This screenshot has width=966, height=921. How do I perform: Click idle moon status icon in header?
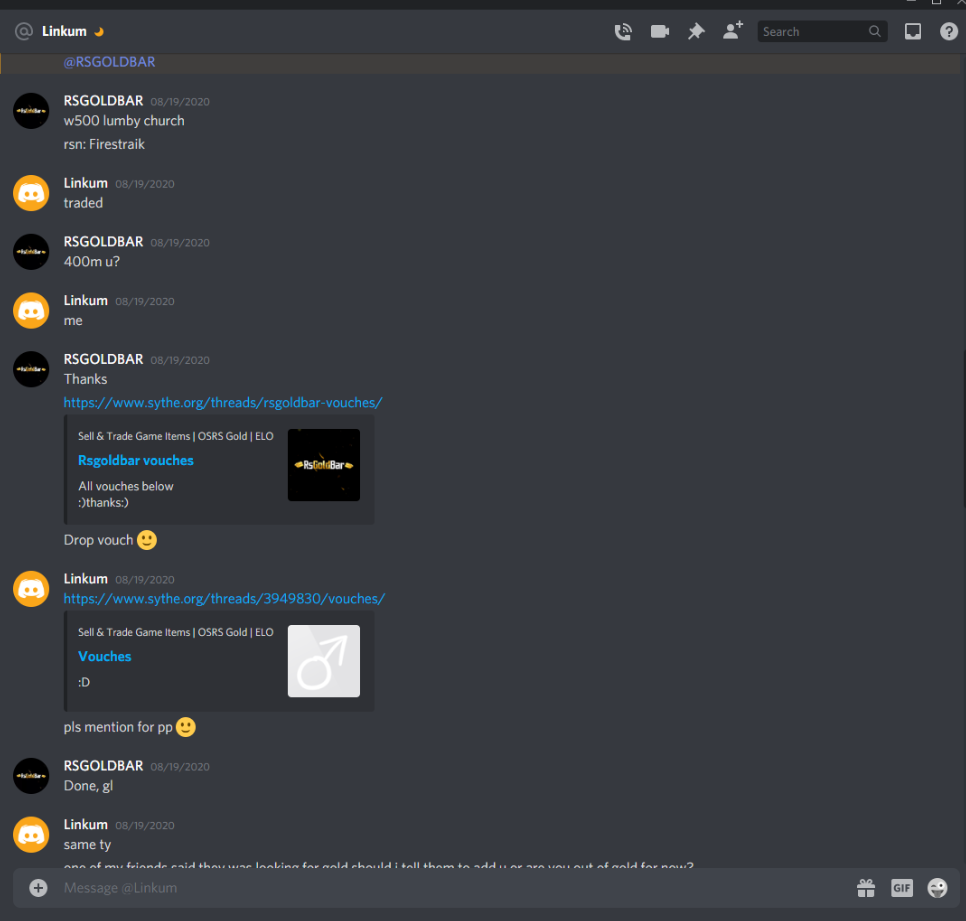[99, 31]
